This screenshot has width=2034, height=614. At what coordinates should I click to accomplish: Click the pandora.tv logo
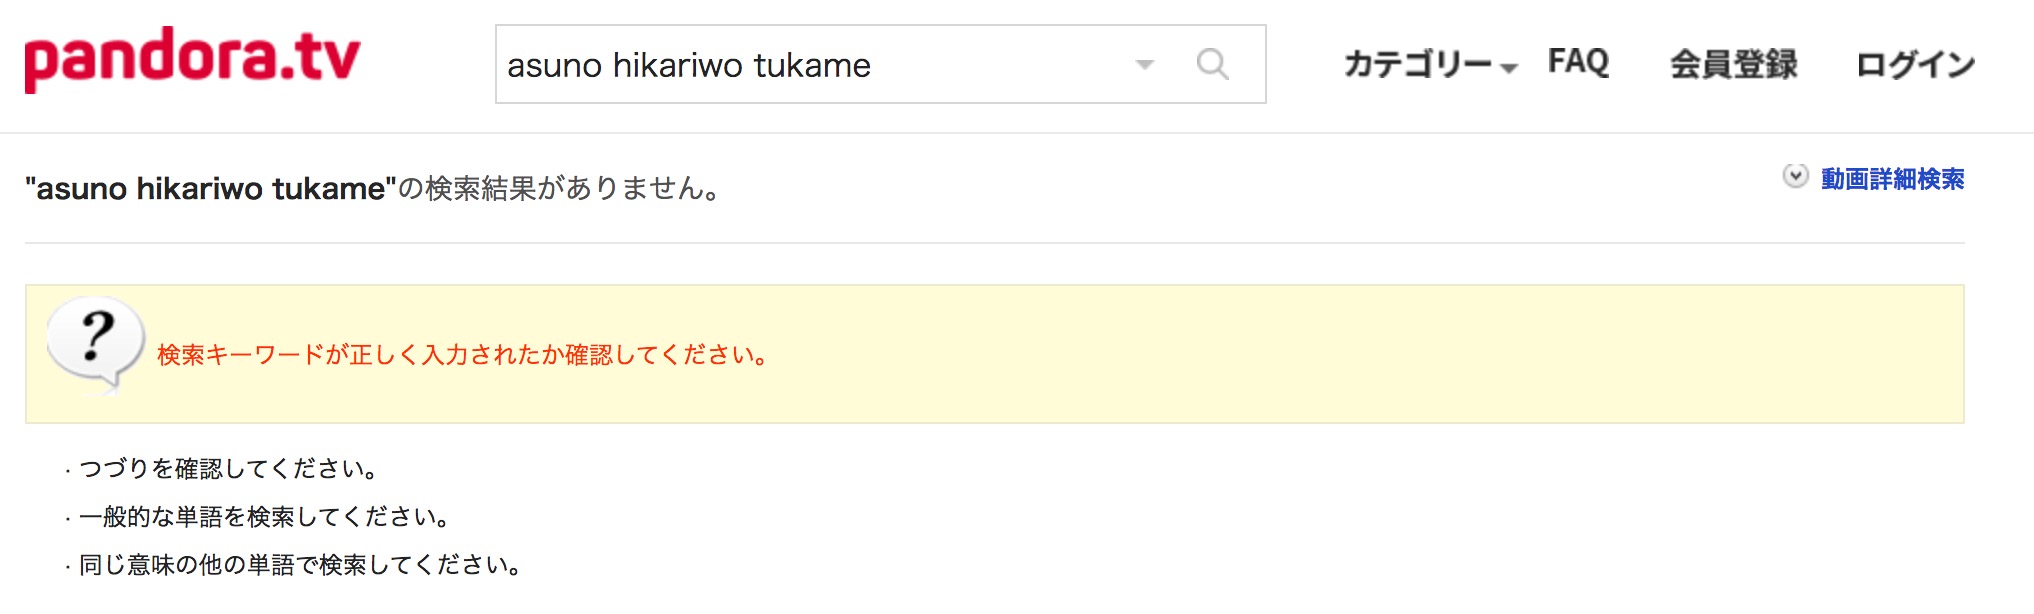(192, 60)
